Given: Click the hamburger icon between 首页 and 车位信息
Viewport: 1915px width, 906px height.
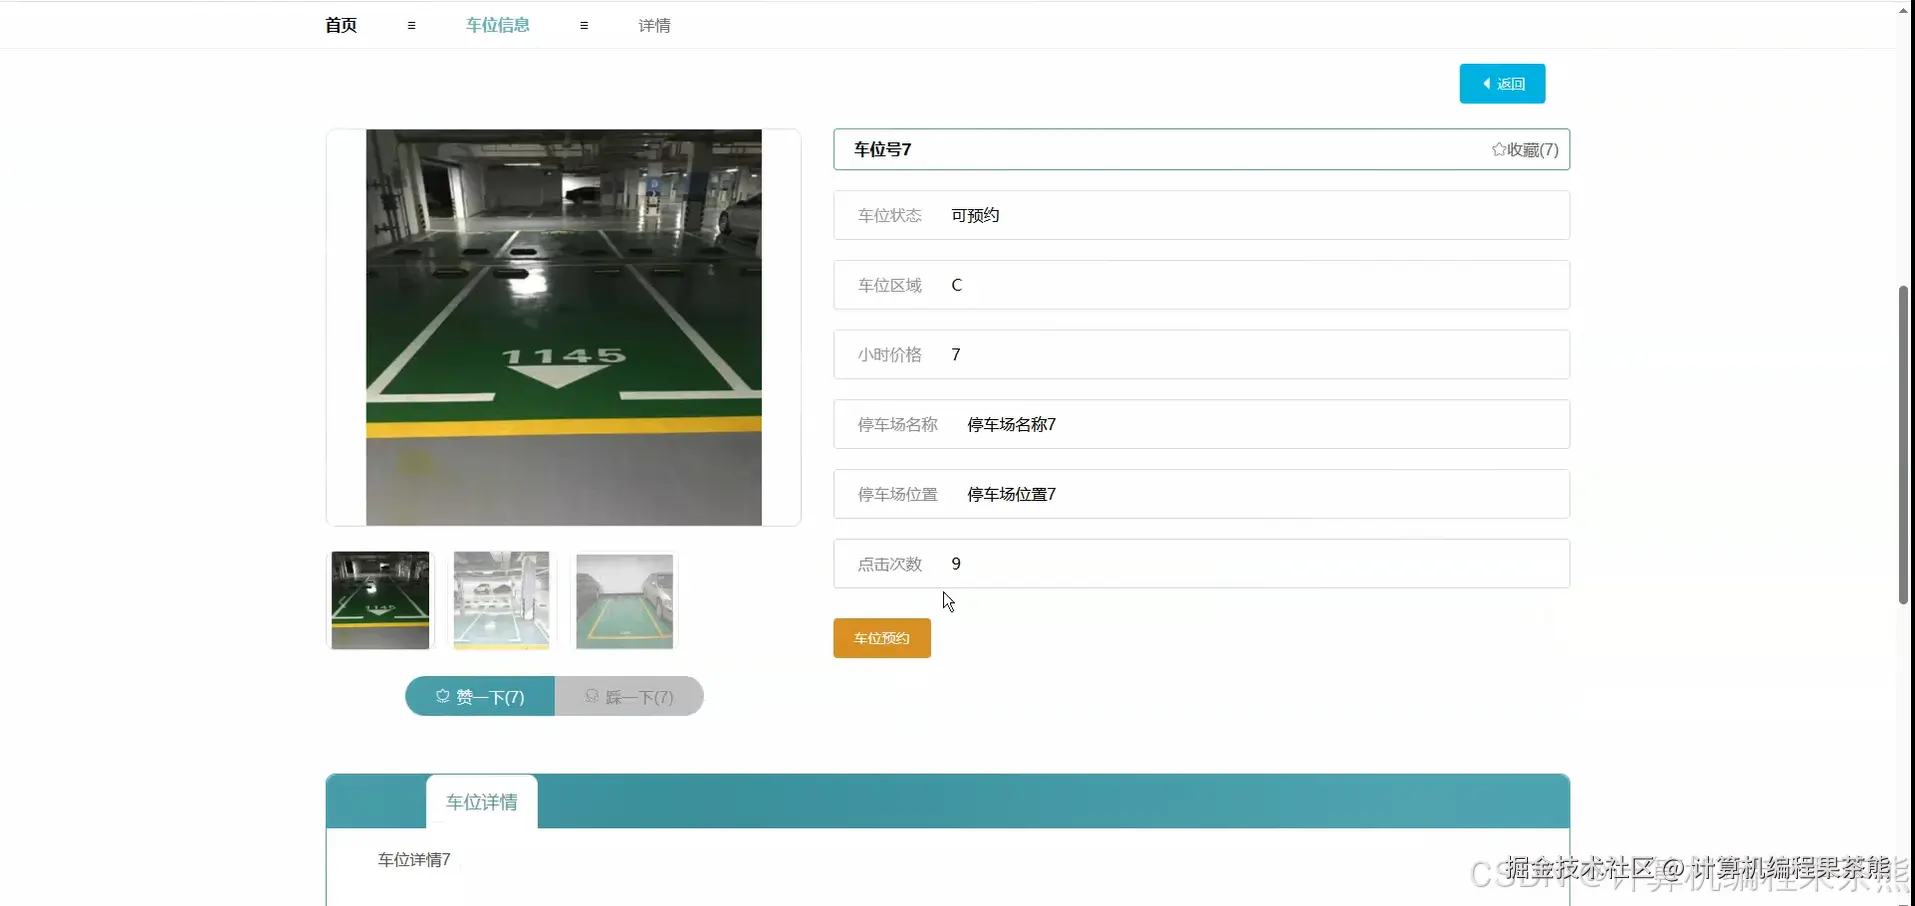Looking at the screenshot, I should coord(411,25).
